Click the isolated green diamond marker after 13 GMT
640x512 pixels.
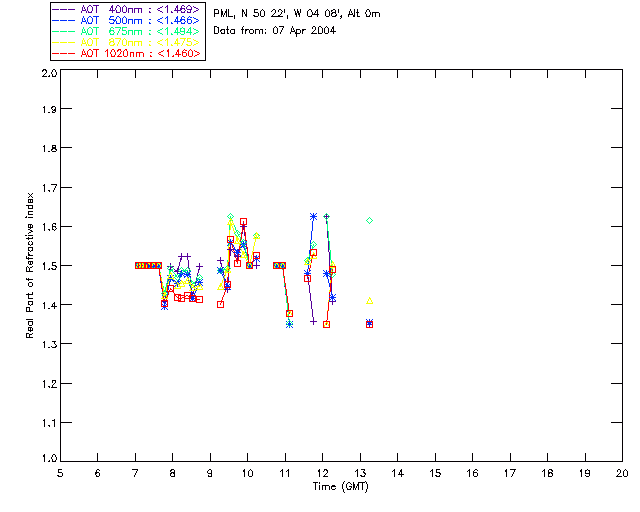[369, 220]
